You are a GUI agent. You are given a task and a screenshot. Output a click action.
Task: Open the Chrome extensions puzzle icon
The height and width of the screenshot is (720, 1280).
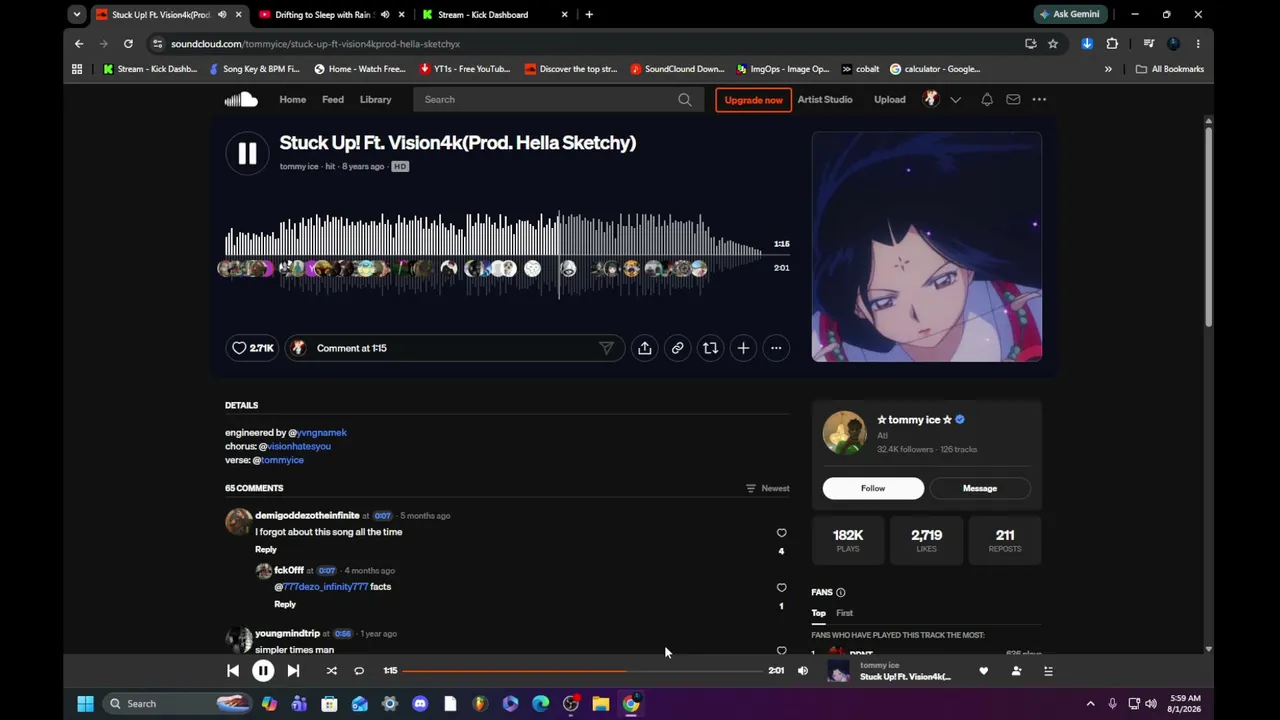point(1112,44)
